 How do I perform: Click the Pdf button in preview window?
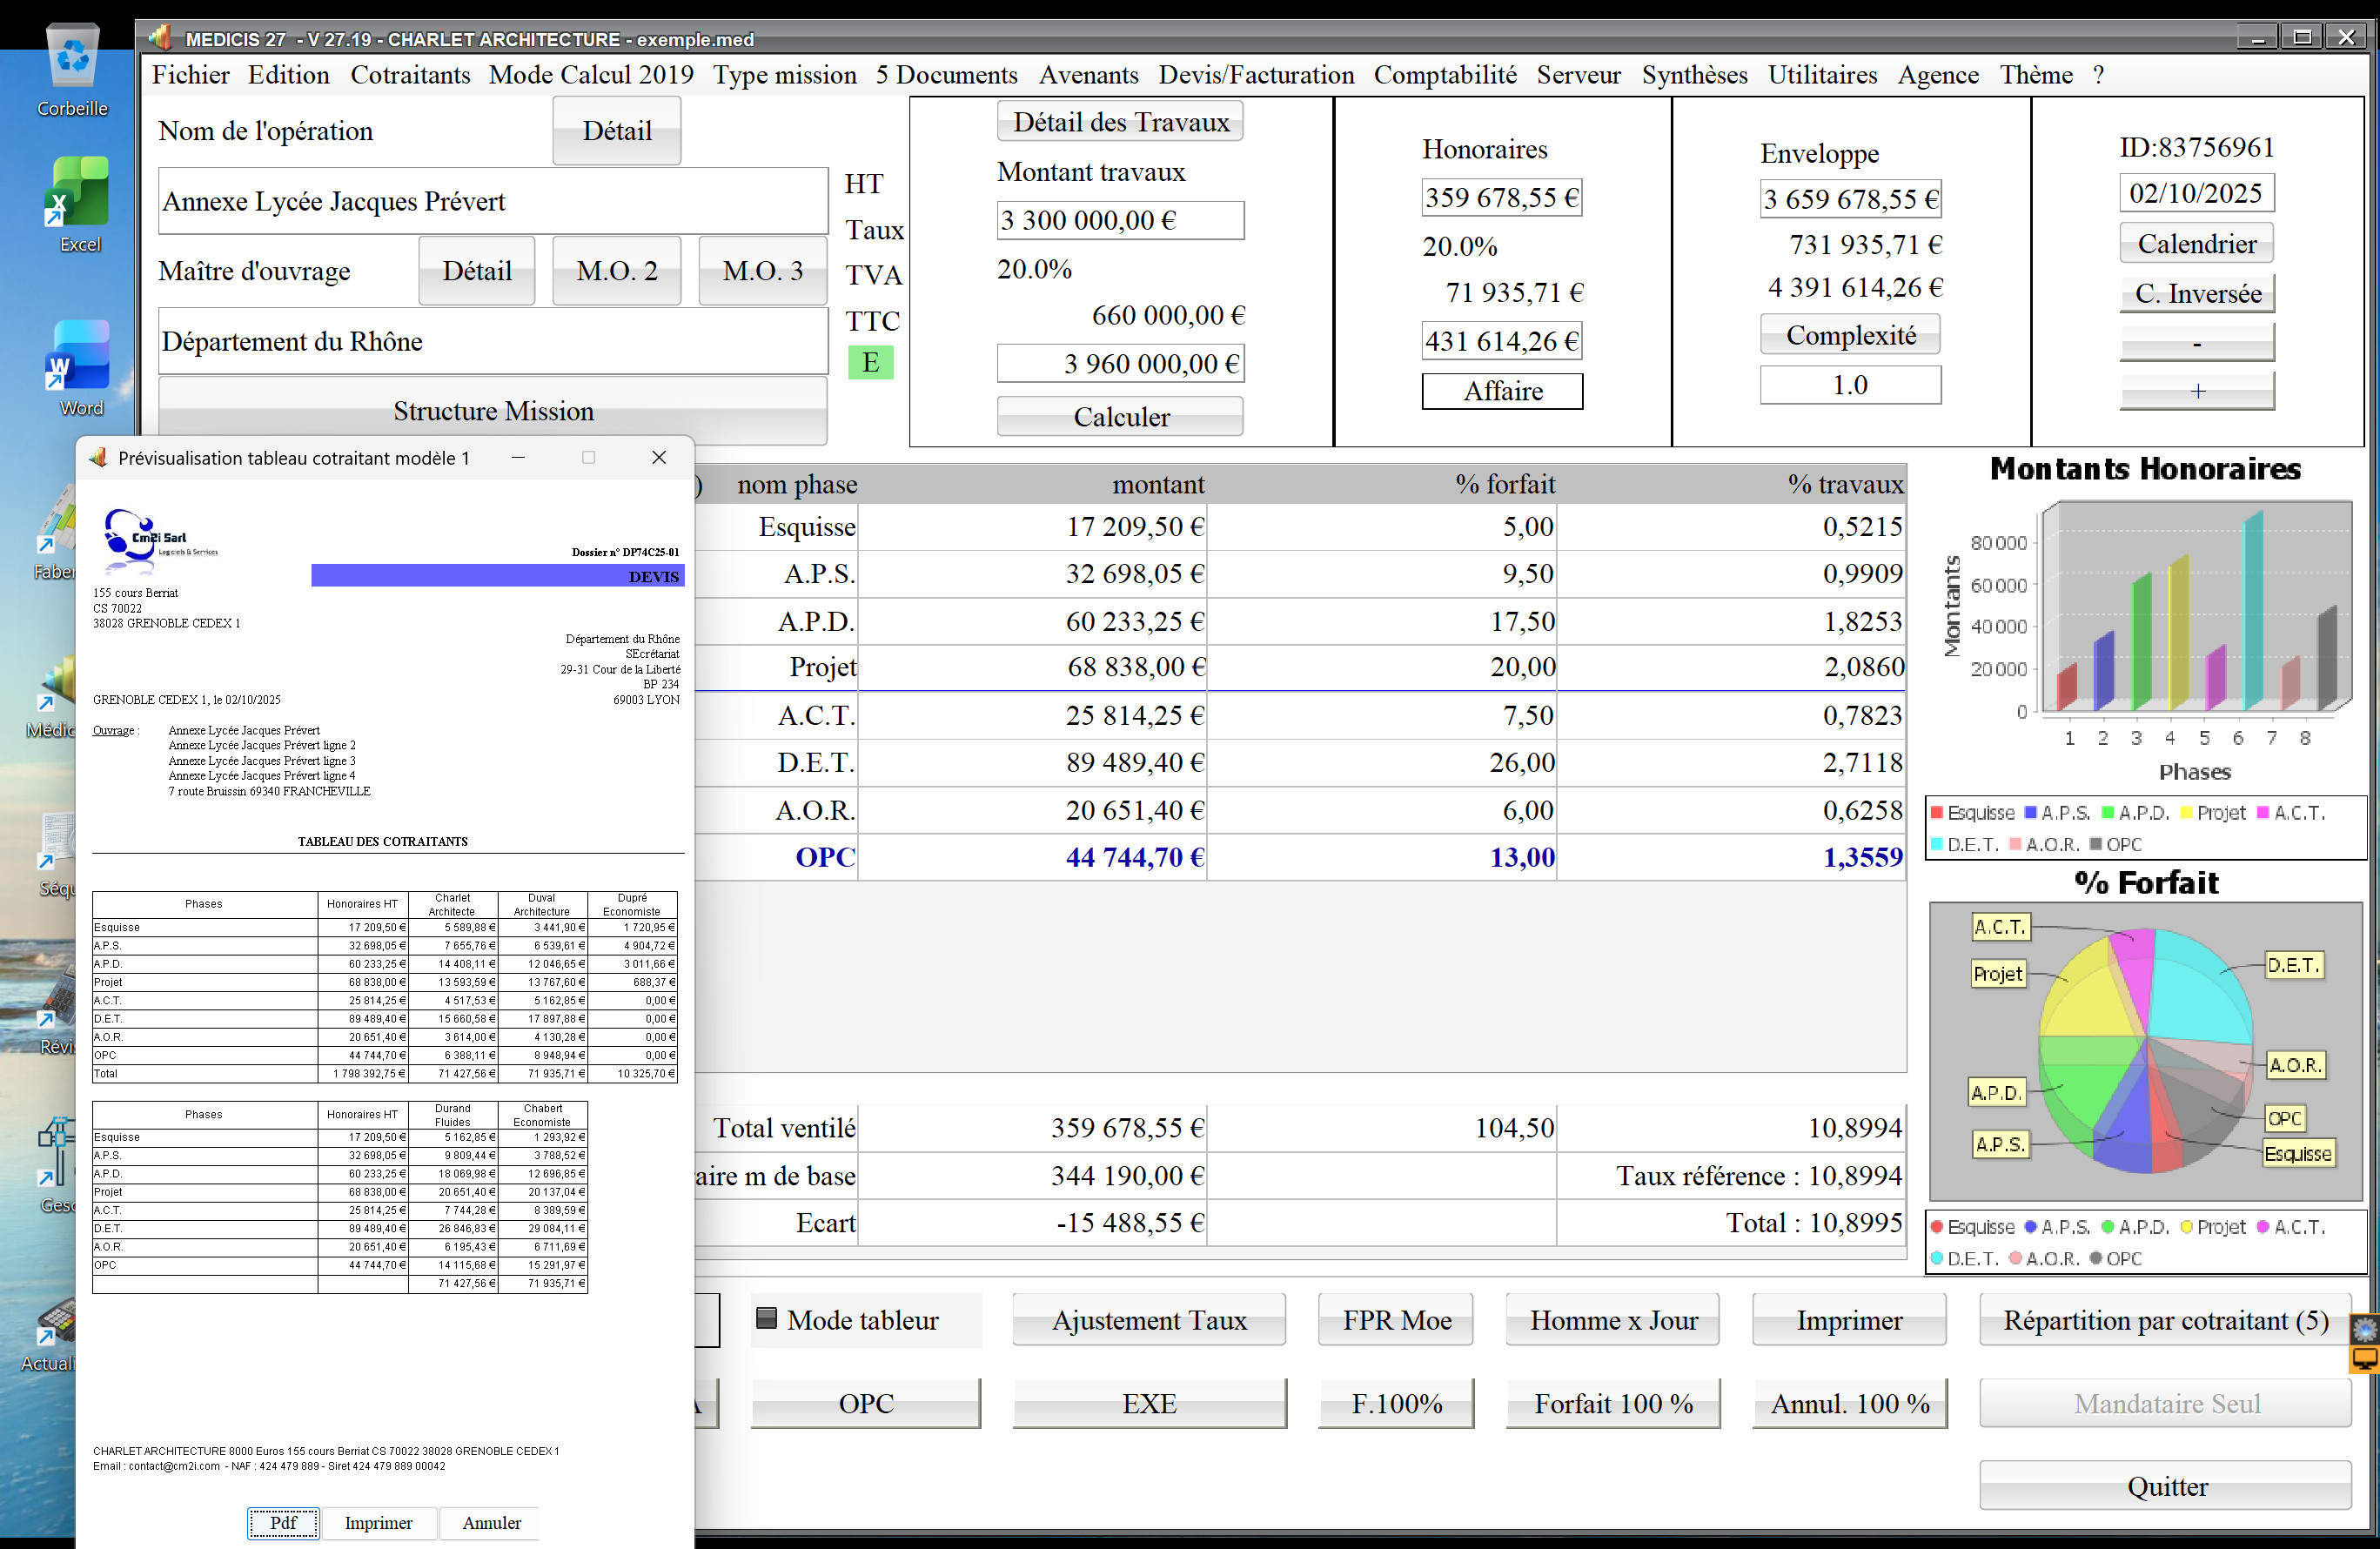283,1522
